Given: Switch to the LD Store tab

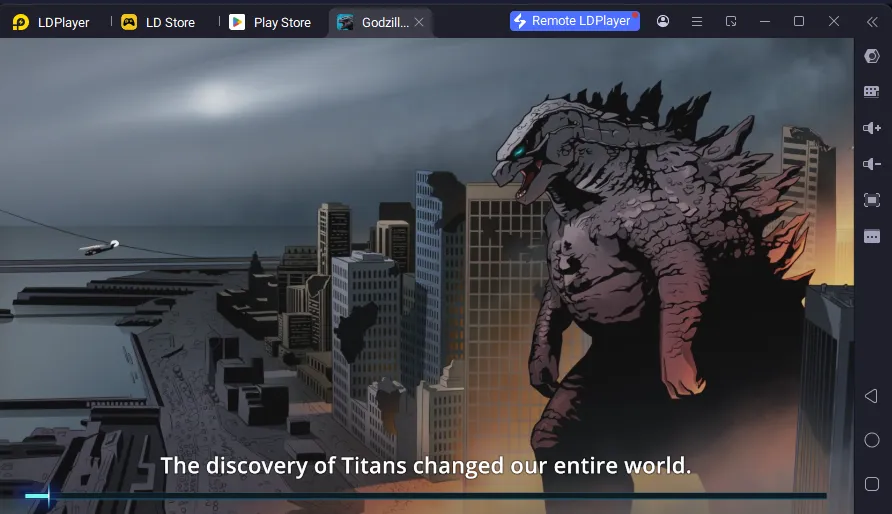Looking at the screenshot, I should tap(158, 22).
